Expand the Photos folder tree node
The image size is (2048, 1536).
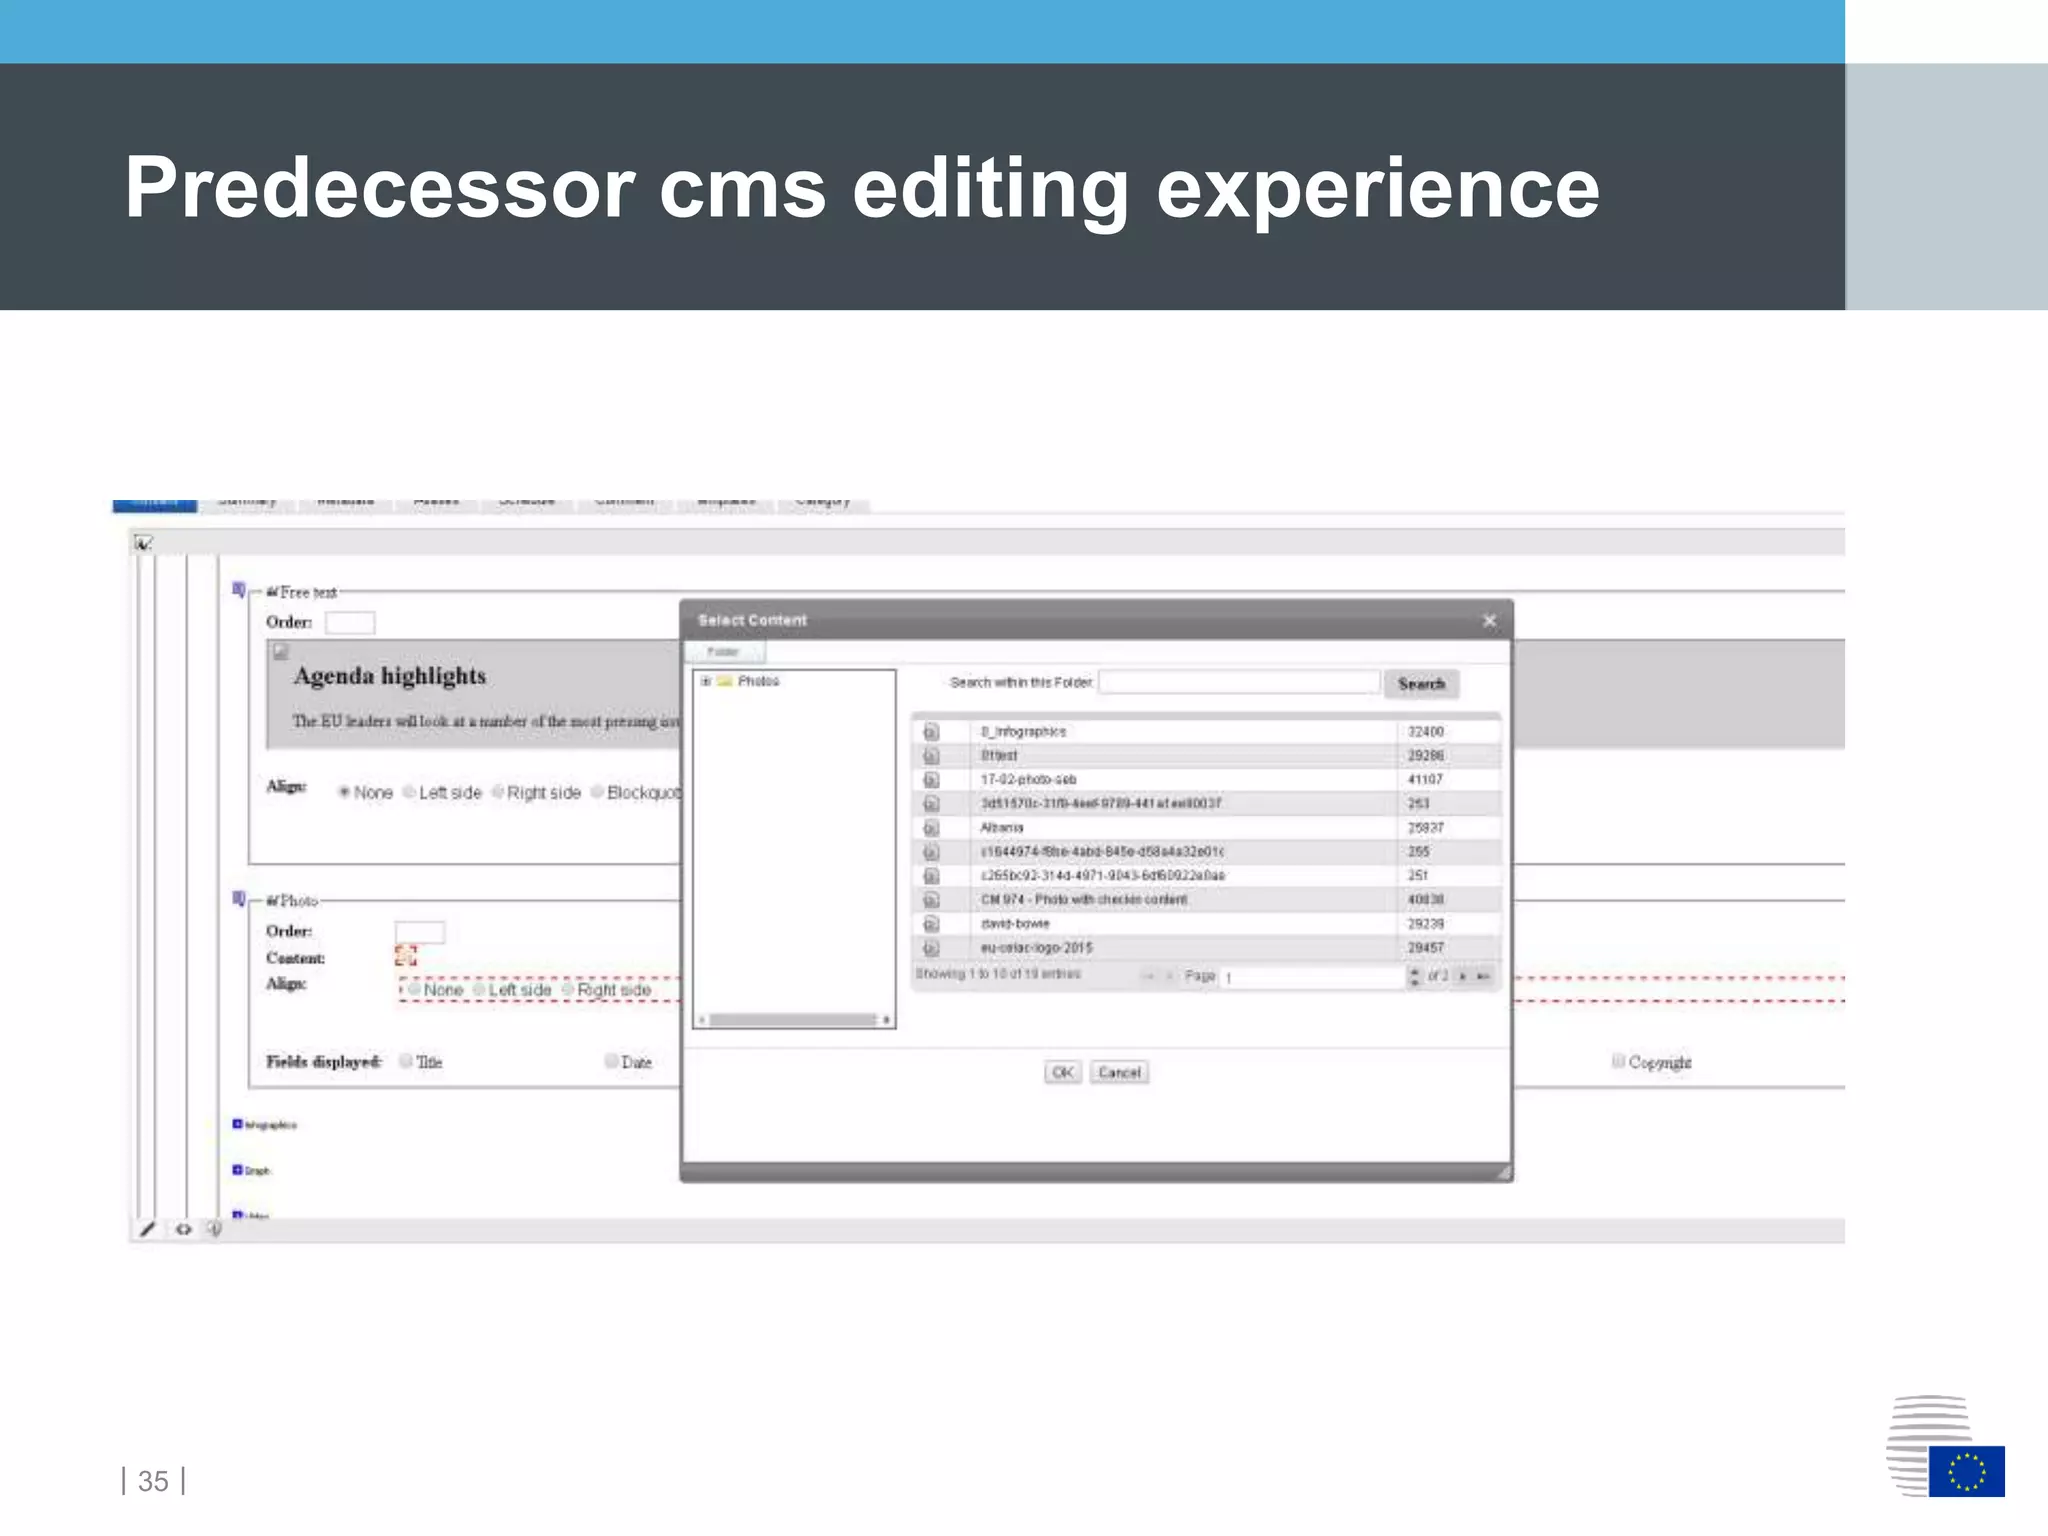(x=706, y=681)
